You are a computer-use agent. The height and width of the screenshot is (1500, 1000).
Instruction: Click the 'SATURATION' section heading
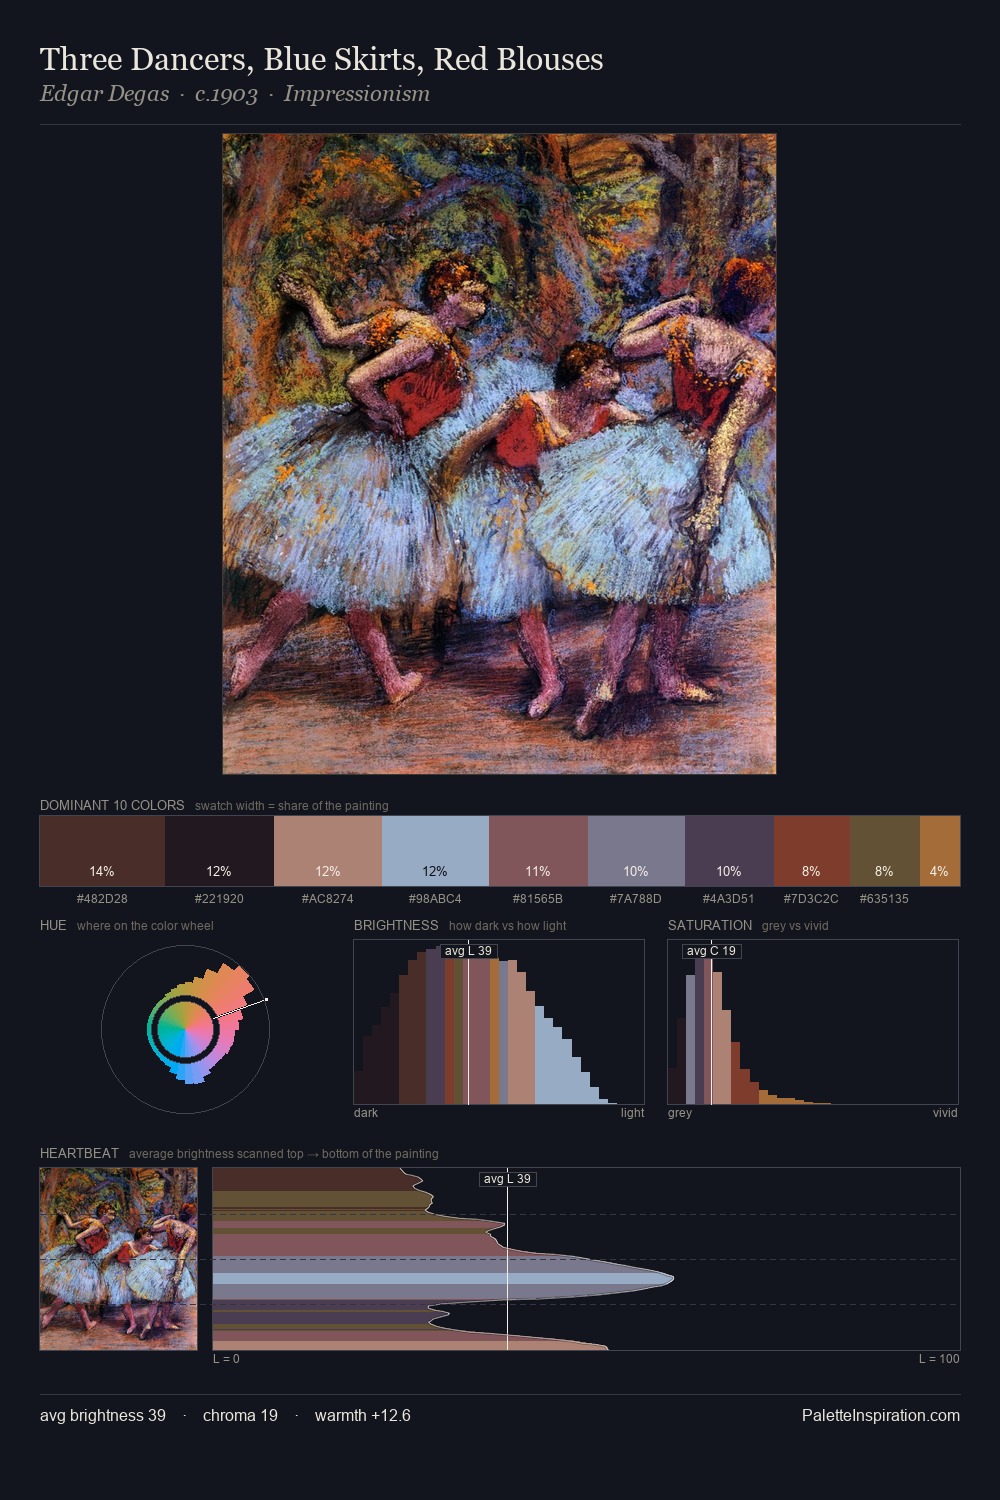click(710, 925)
